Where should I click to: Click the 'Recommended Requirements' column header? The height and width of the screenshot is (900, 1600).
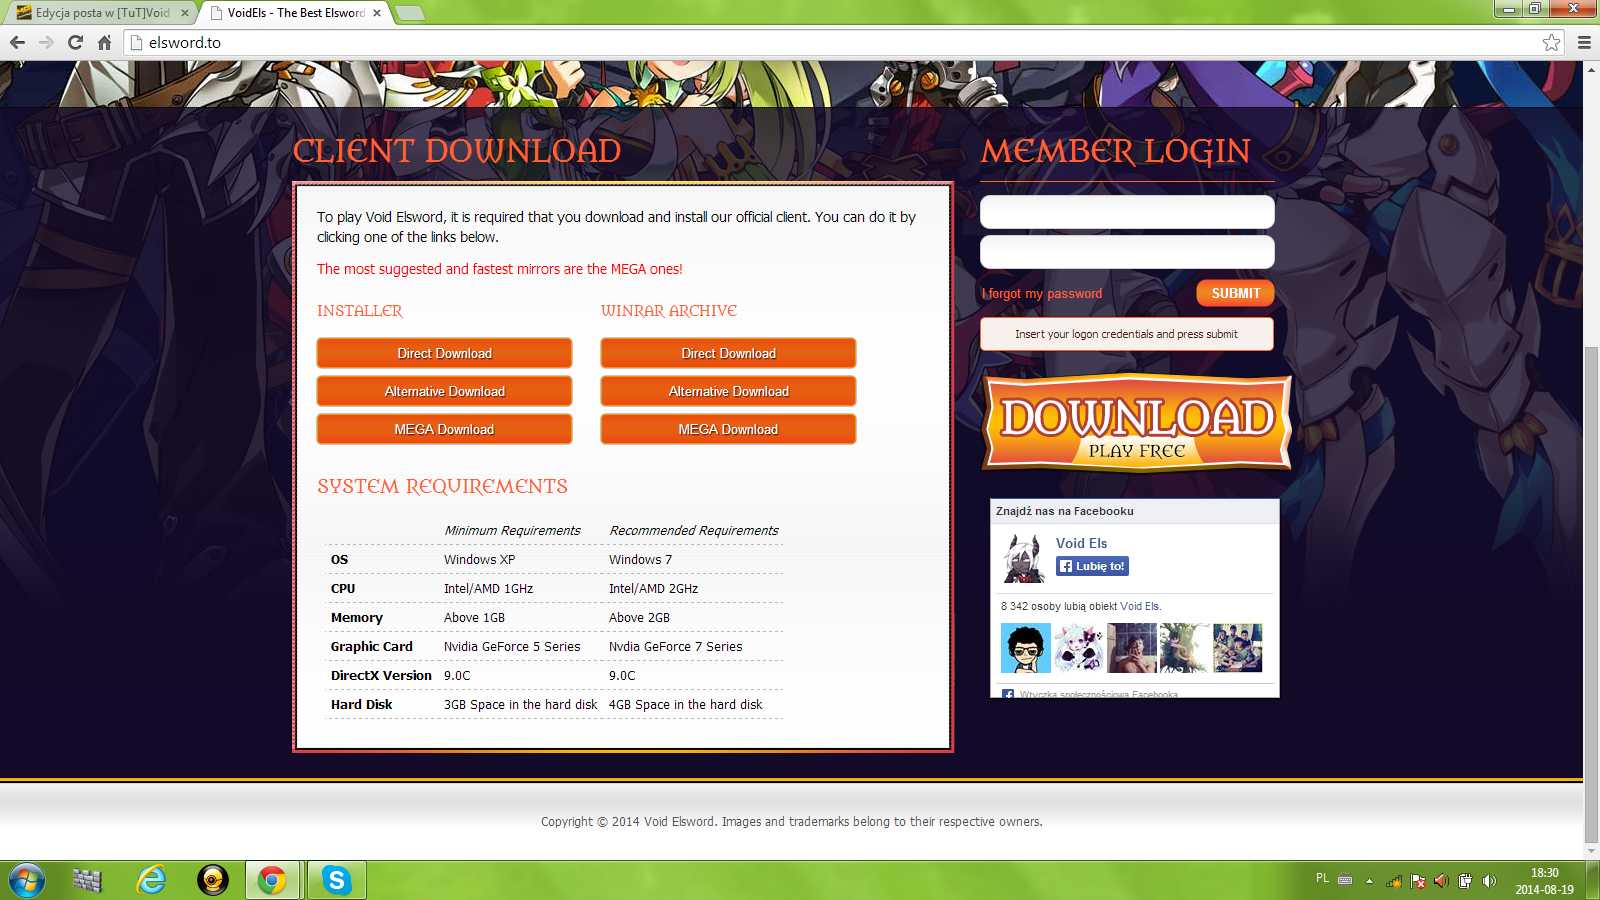pyautogui.click(x=694, y=531)
